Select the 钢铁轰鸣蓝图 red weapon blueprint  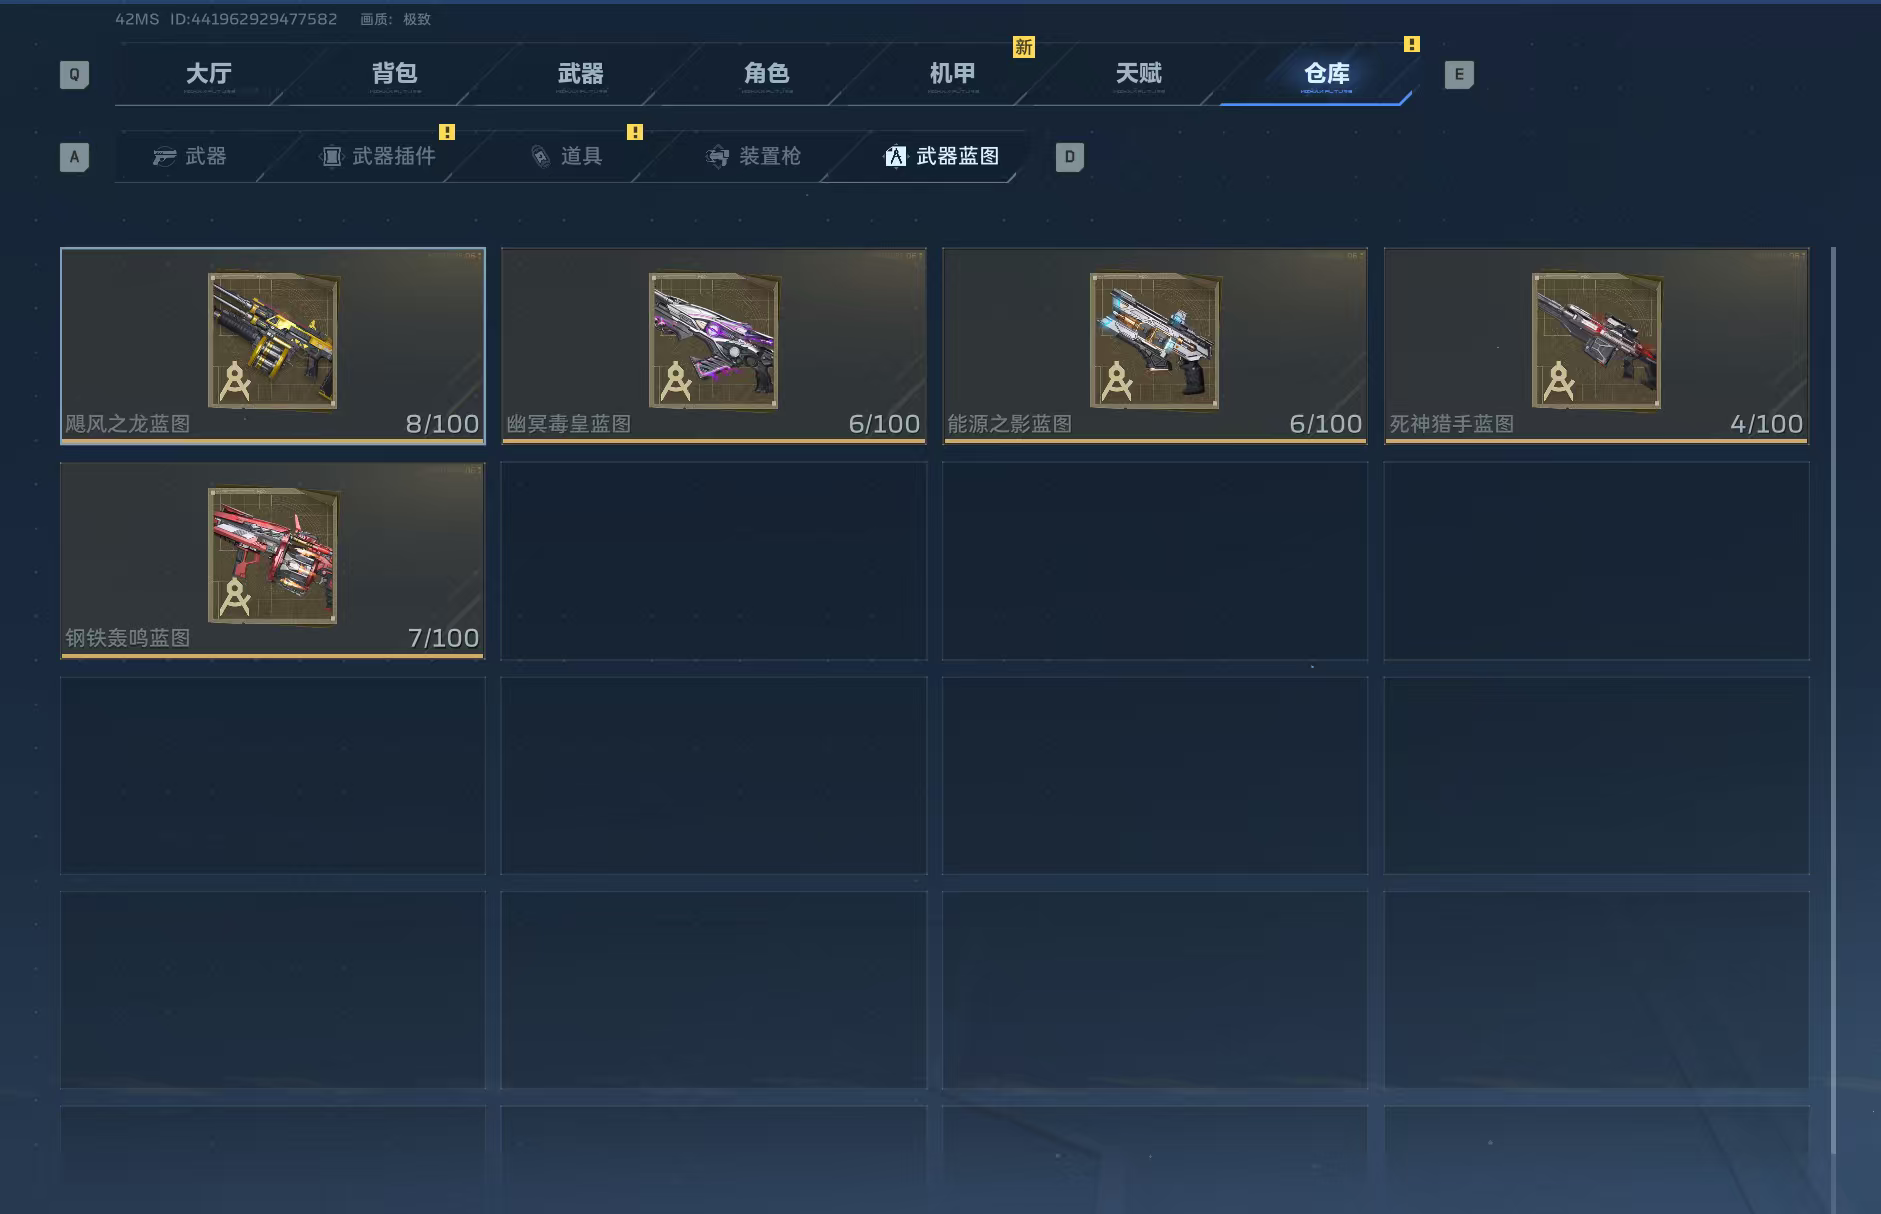pos(273,560)
